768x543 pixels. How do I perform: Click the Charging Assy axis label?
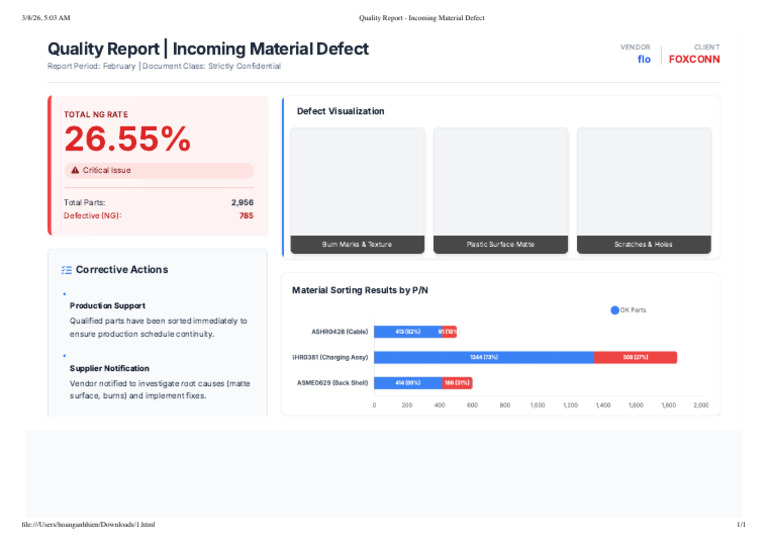point(330,357)
